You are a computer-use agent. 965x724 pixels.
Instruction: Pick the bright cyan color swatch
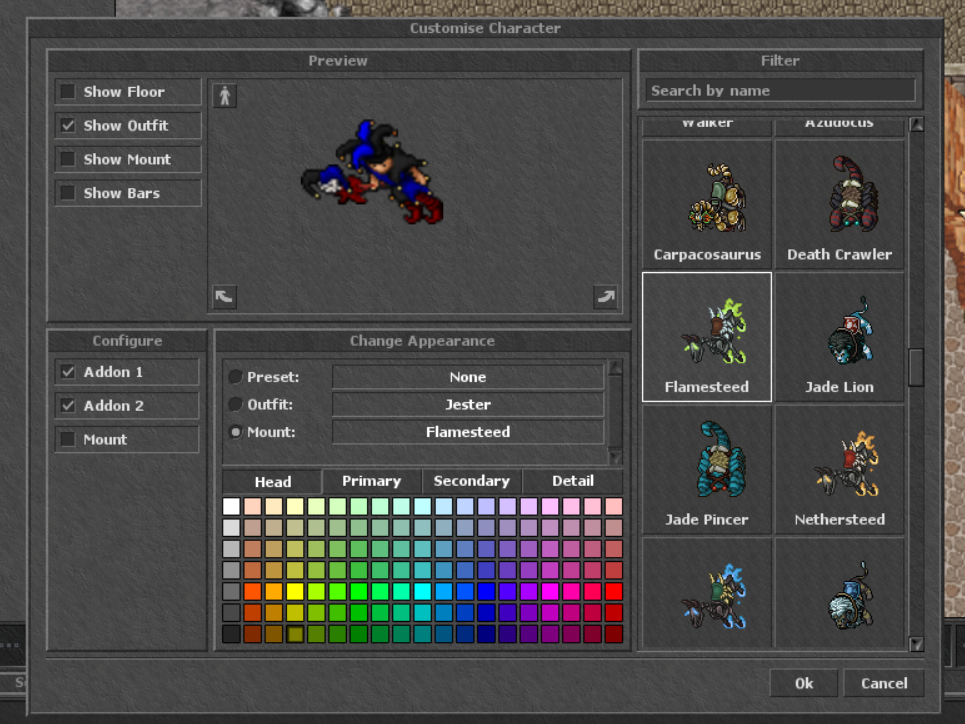coord(422,592)
